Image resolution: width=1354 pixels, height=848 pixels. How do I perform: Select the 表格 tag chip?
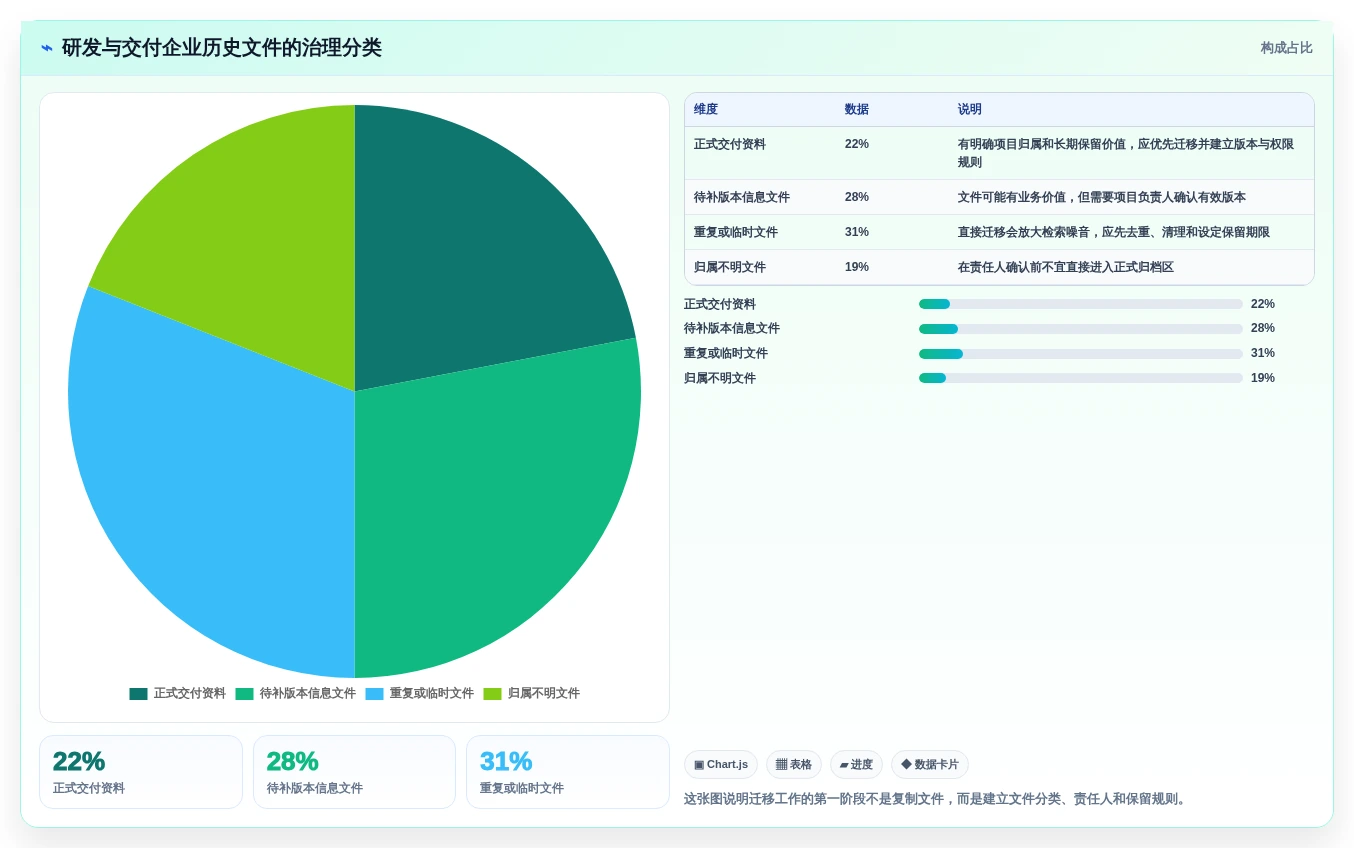pos(794,765)
